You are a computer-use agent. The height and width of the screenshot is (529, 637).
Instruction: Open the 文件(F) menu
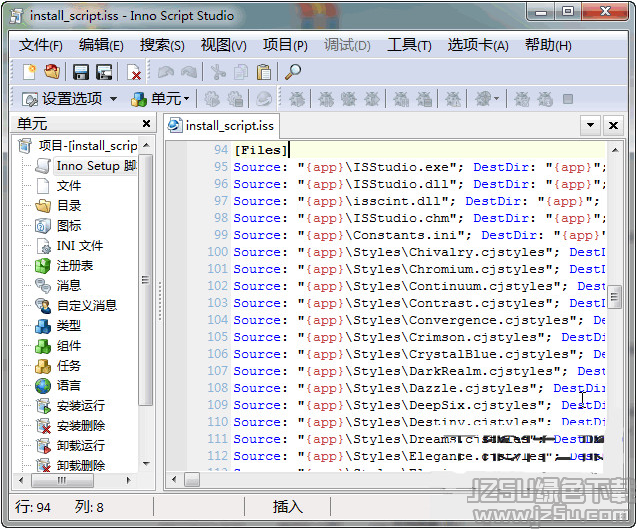(x=41, y=45)
